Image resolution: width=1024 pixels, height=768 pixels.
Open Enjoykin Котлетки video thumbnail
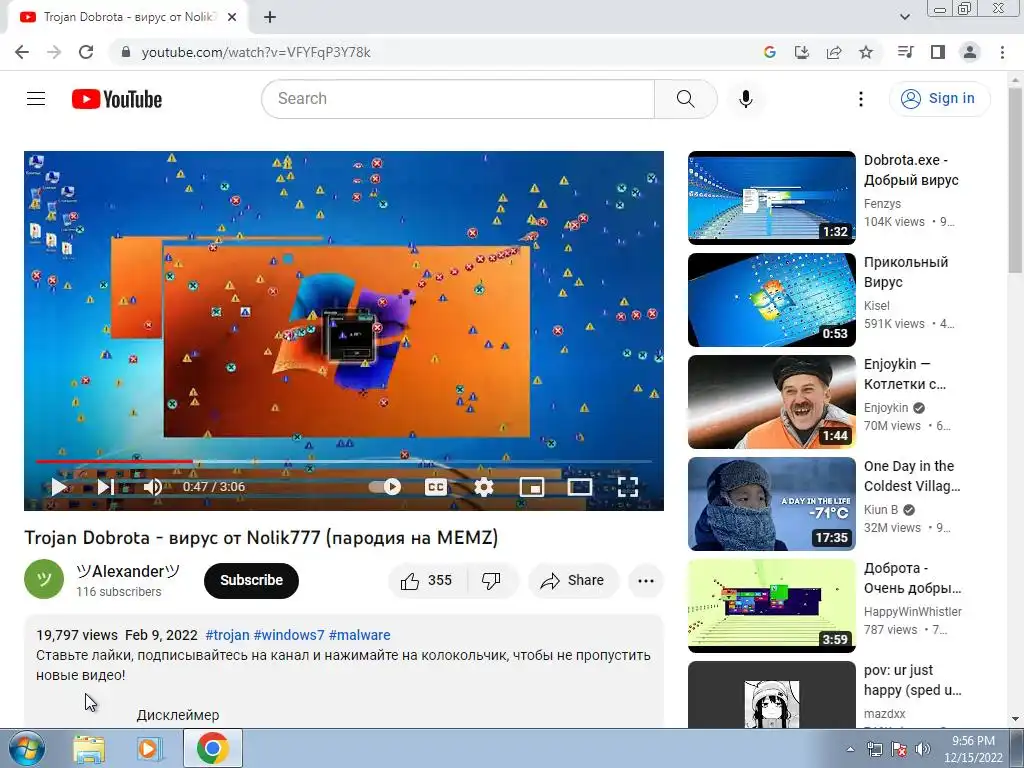(772, 402)
